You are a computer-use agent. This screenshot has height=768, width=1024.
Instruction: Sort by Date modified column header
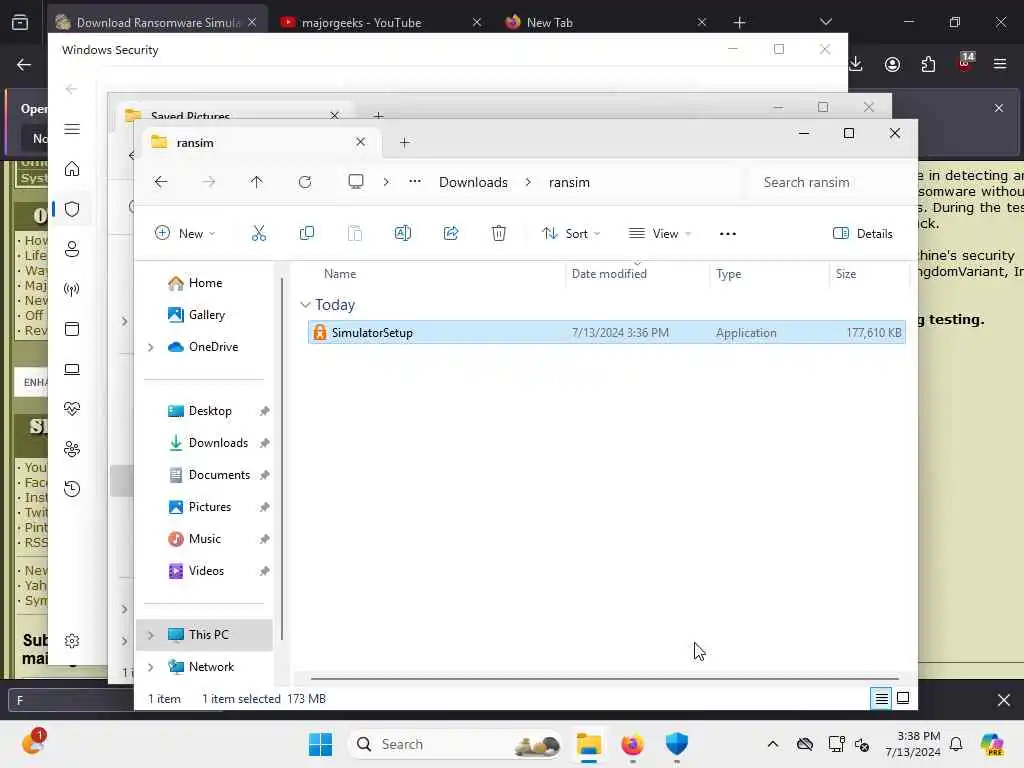pos(609,274)
